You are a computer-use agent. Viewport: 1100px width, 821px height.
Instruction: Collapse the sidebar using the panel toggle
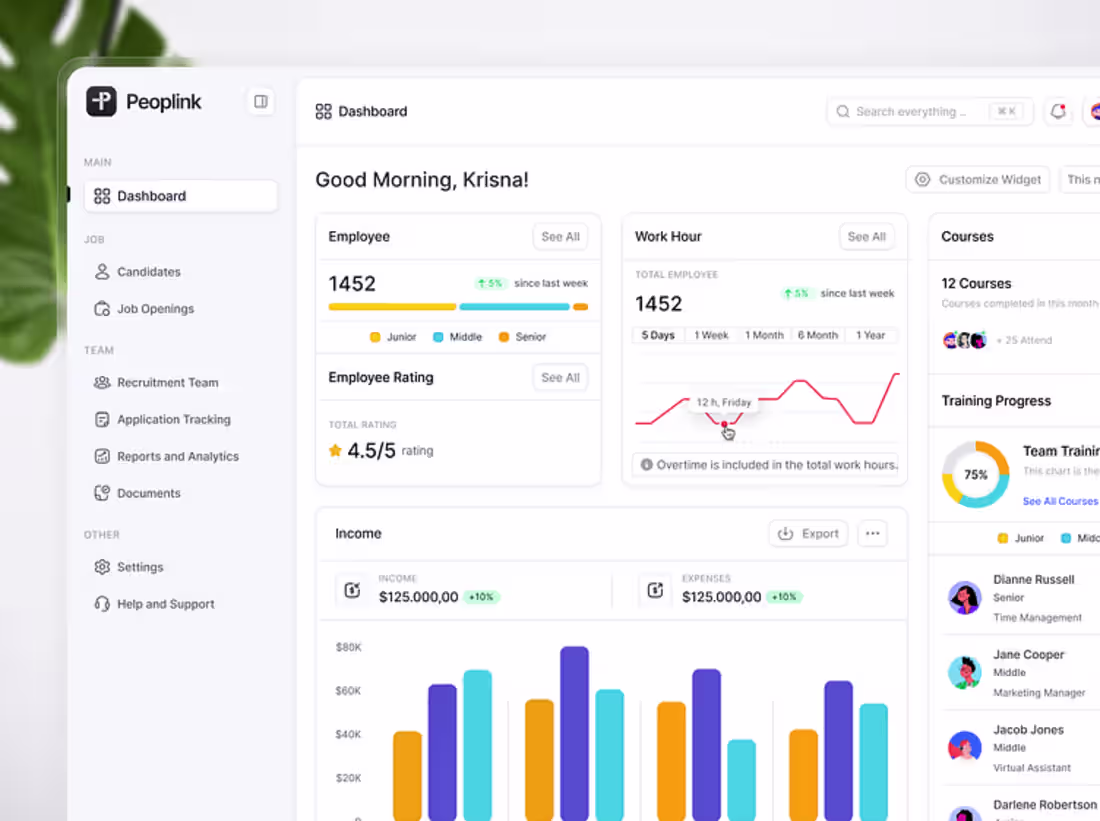click(x=260, y=101)
